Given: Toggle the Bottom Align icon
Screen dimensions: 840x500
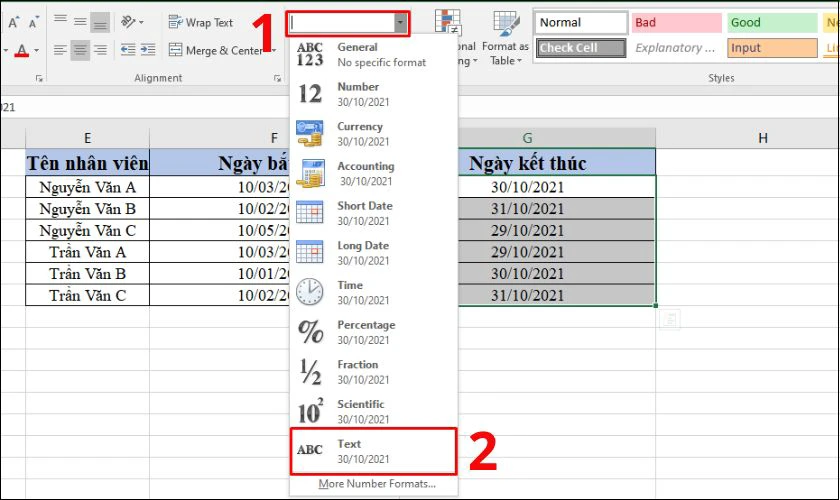Looking at the screenshot, I should point(100,22).
